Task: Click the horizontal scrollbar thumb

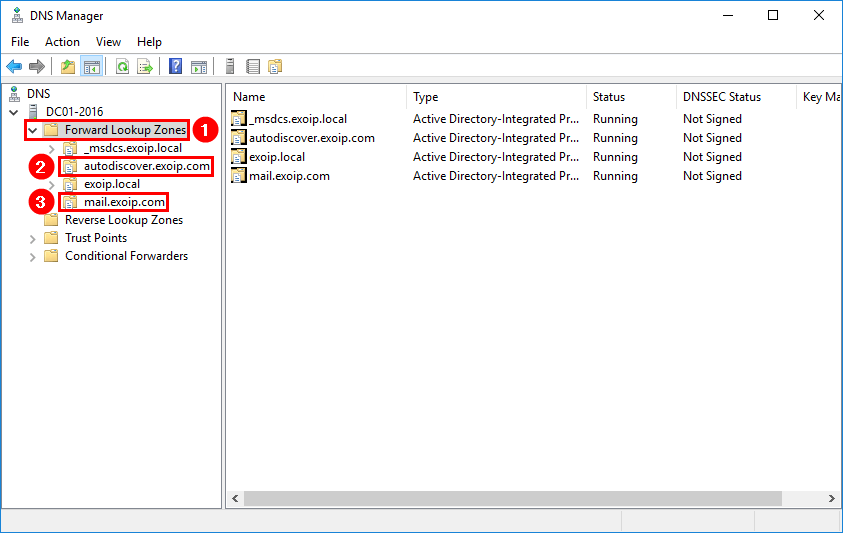Action: (x=513, y=499)
